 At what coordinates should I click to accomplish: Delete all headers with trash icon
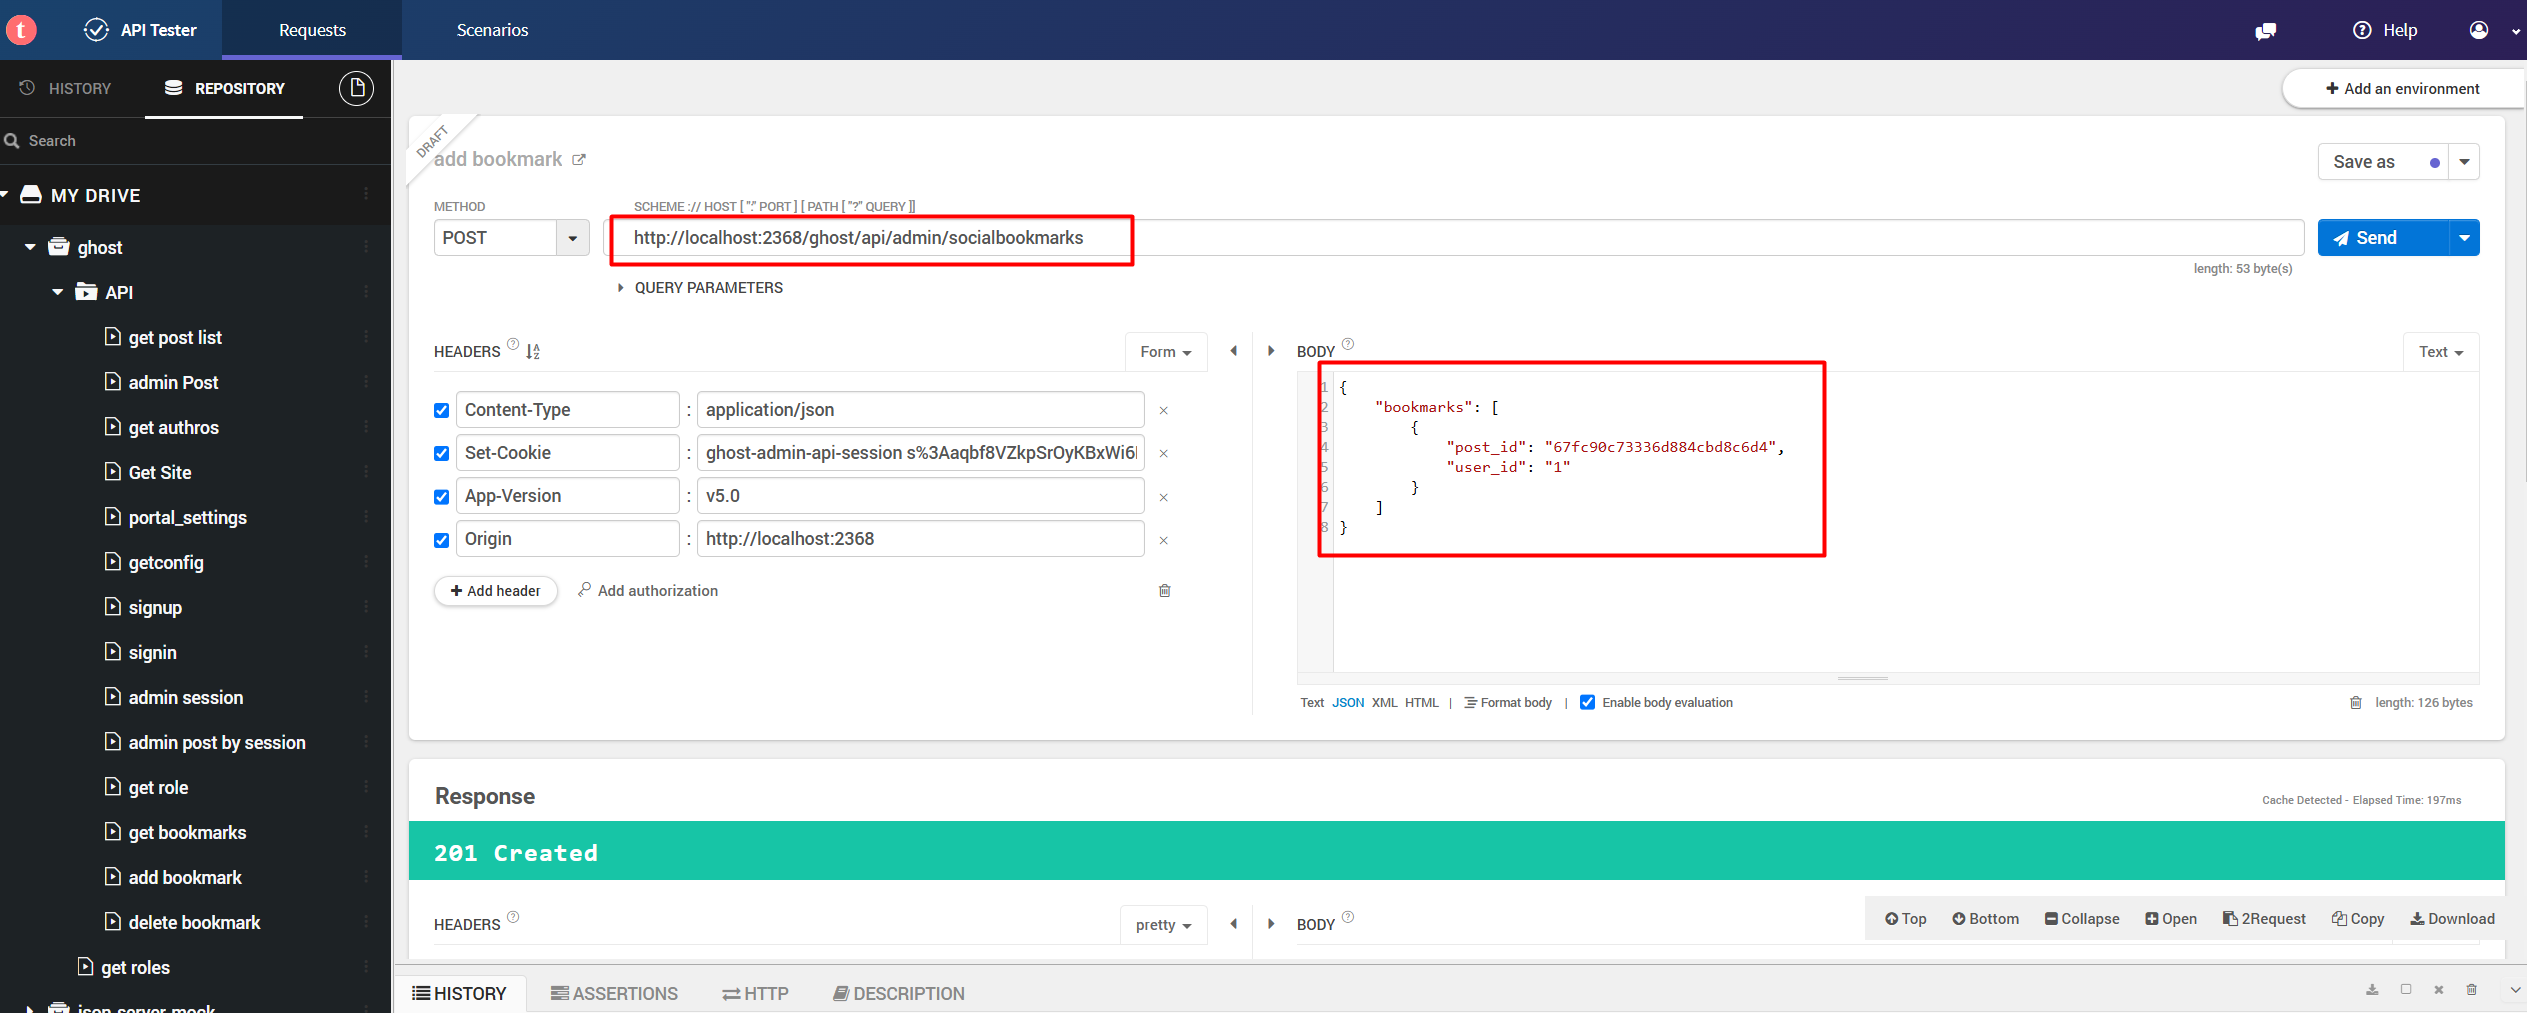1164,591
